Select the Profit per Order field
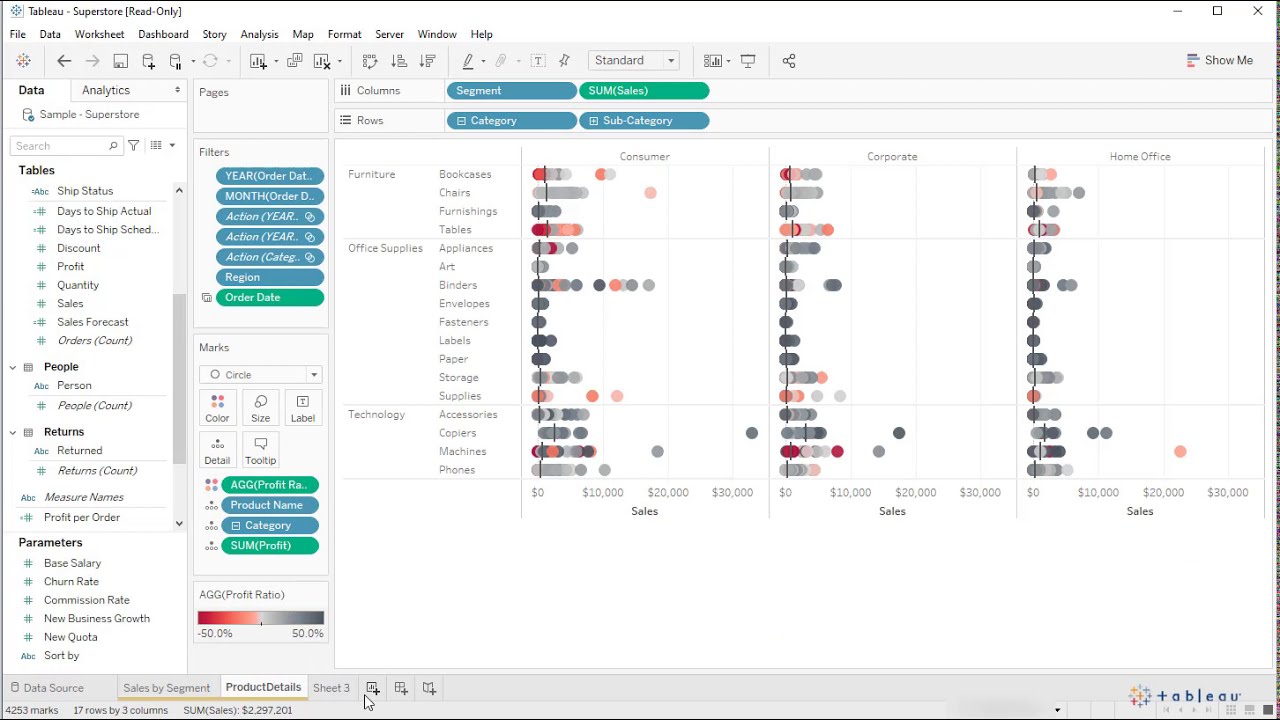Image resolution: width=1280 pixels, height=720 pixels. 82,517
